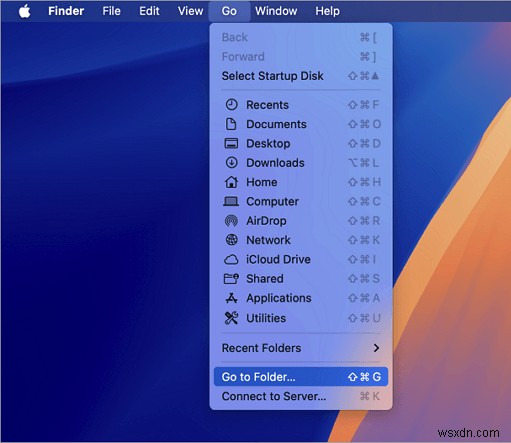This screenshot has height=443, width=511.
Task: Select the Shared menu entry
Action: (301, 278)
